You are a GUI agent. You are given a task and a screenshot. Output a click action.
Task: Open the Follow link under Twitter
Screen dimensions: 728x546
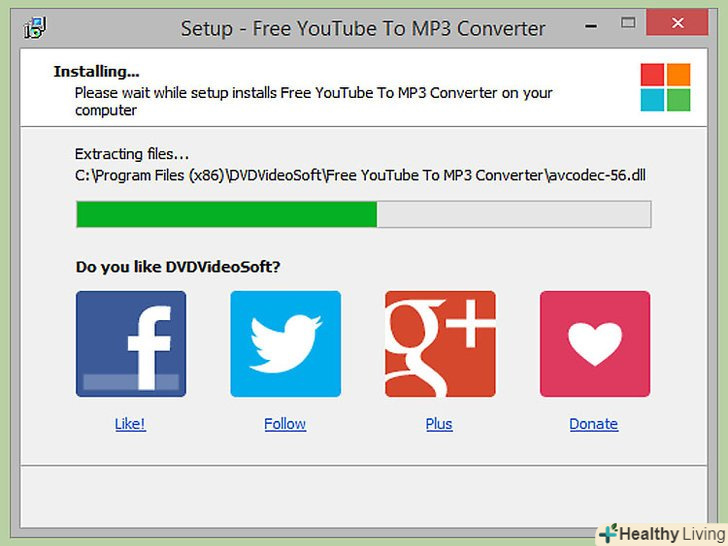[285, 424]
